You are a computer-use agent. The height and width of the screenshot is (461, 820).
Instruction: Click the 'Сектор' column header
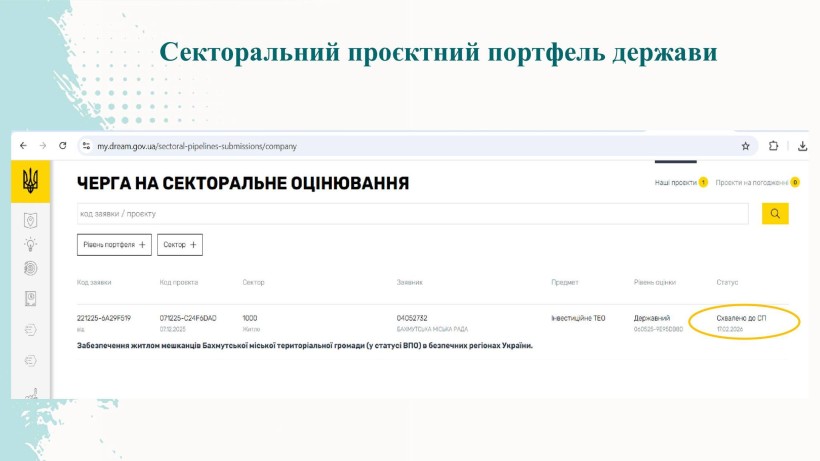click(254, 282)
